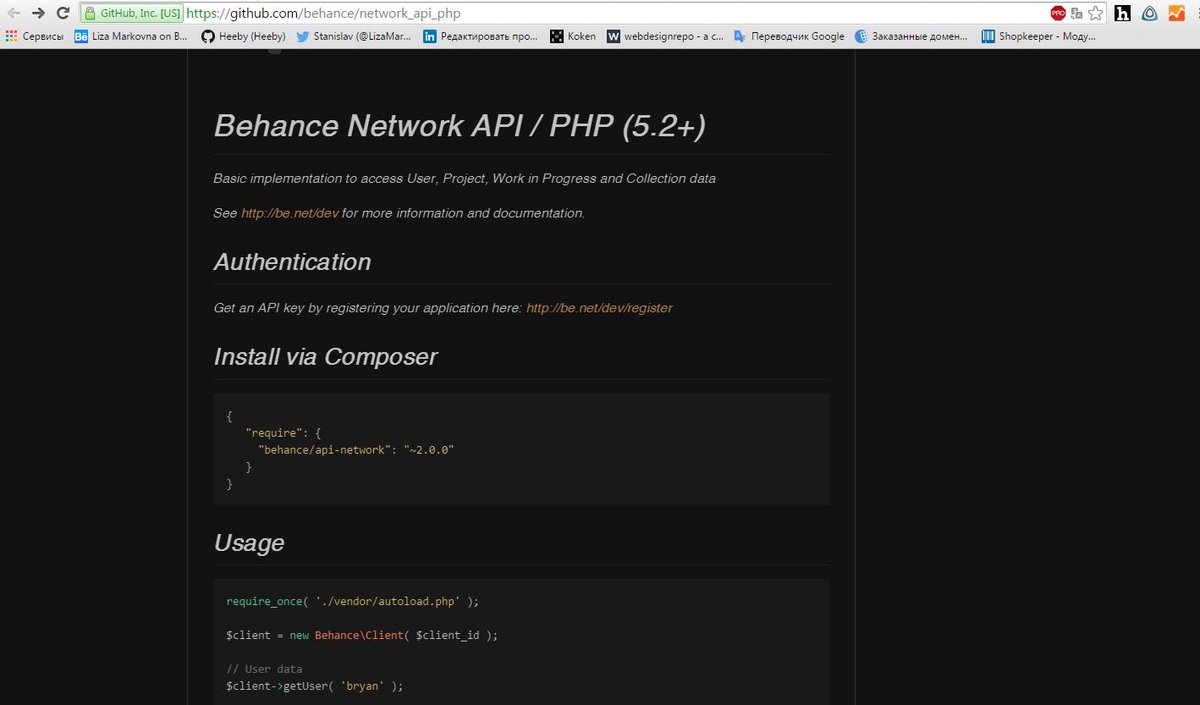Viewport: 1200px width, 705px height.
Task: Click the 'behance/api-network' line in the JSON block
Action: 356,450
